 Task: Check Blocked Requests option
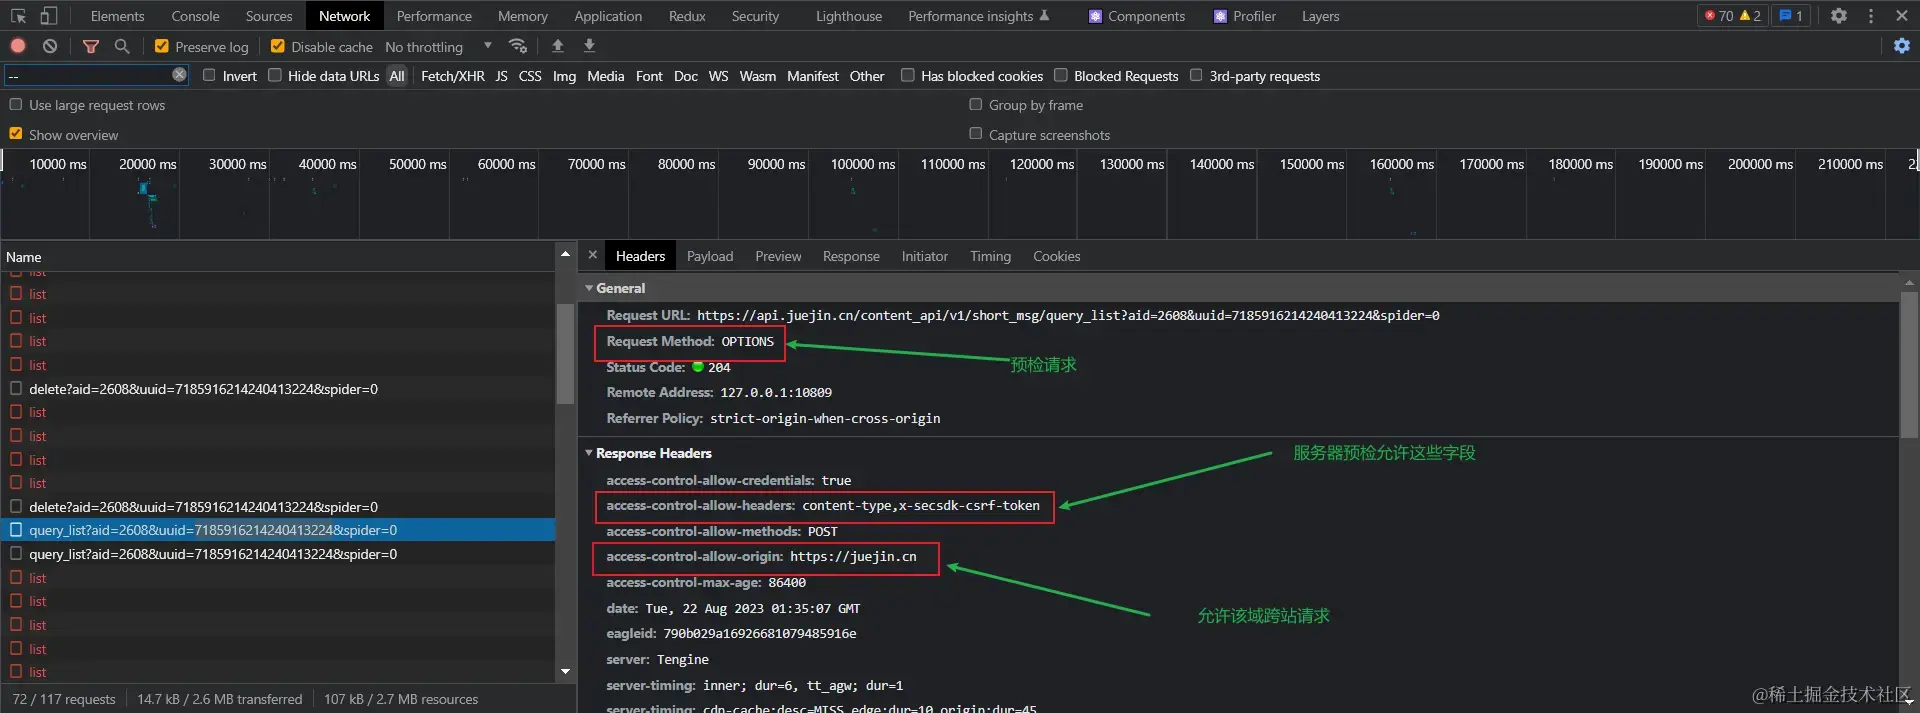click(1061, 75)
